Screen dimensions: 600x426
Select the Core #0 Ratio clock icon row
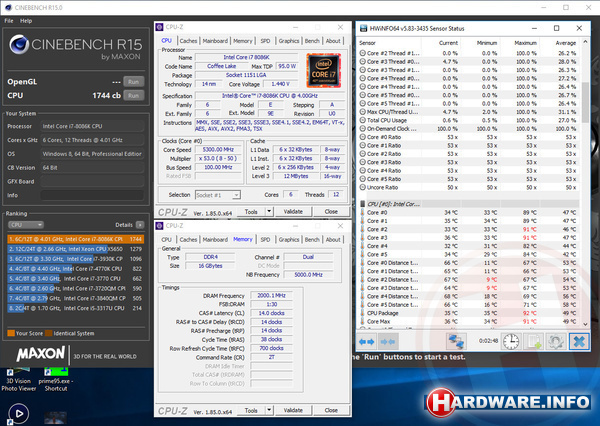(x=470, y=137)
